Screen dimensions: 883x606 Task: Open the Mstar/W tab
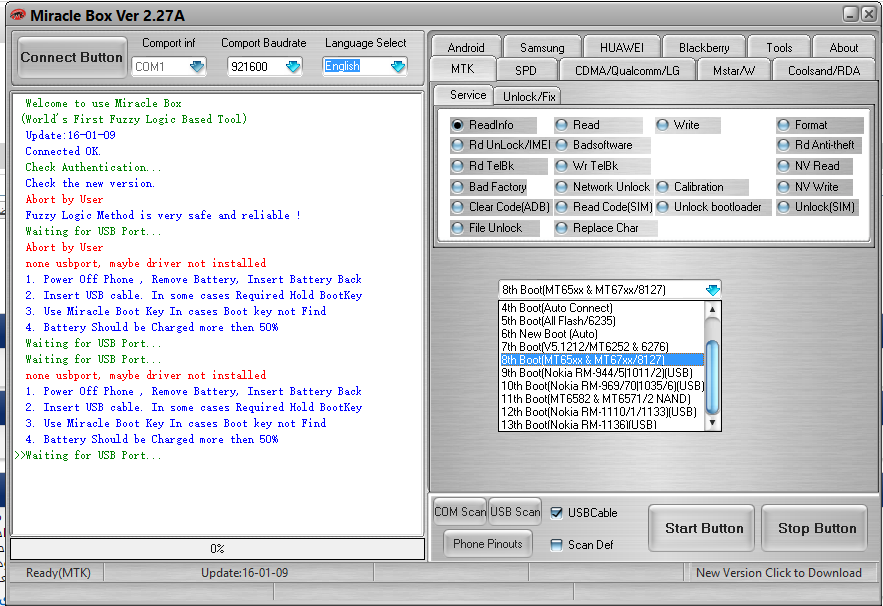click(733, 70)
